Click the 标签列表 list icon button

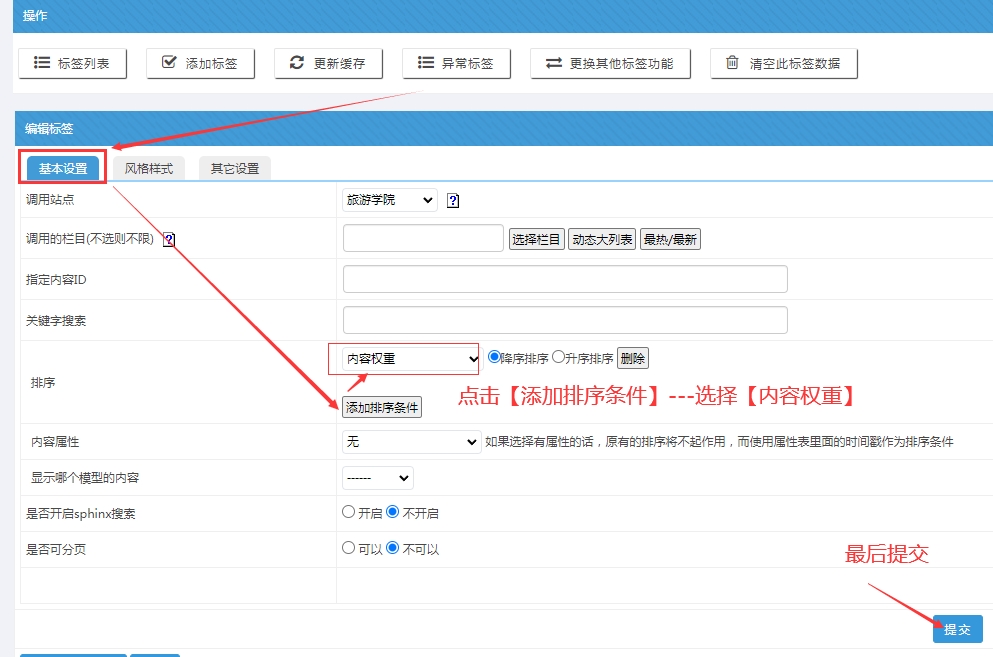point(70,63)
